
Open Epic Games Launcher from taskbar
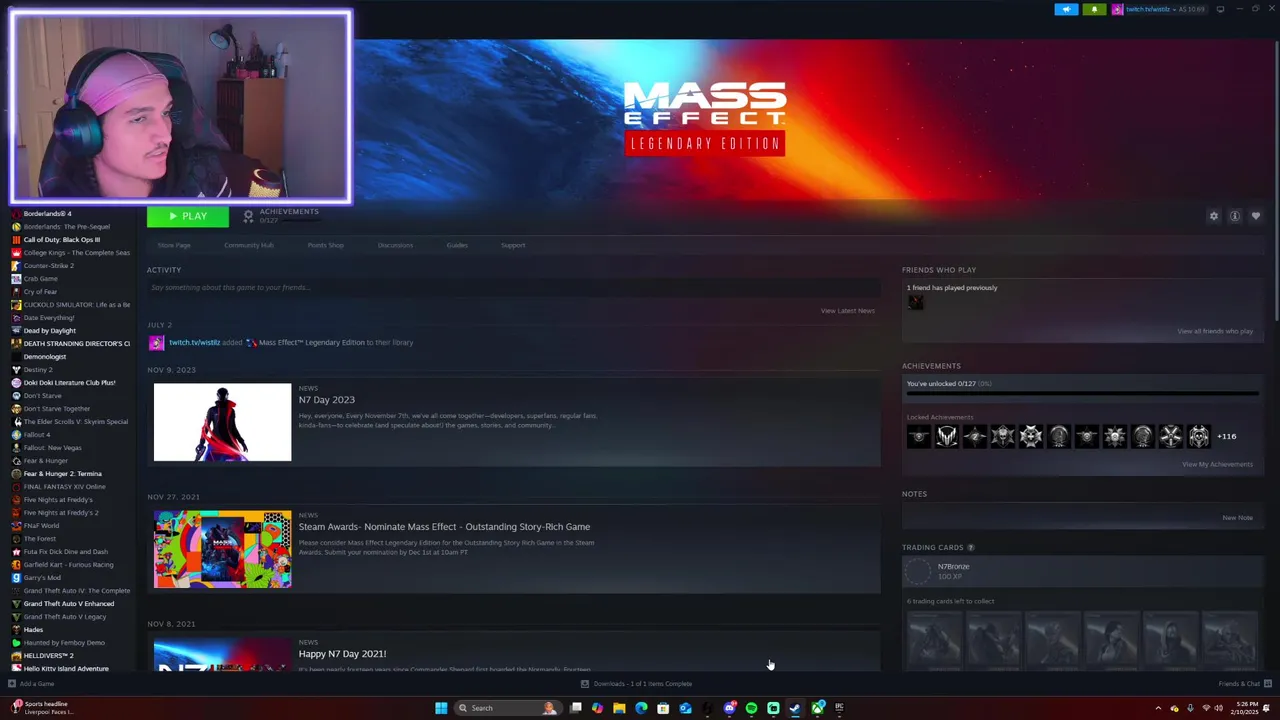(839, 708)
